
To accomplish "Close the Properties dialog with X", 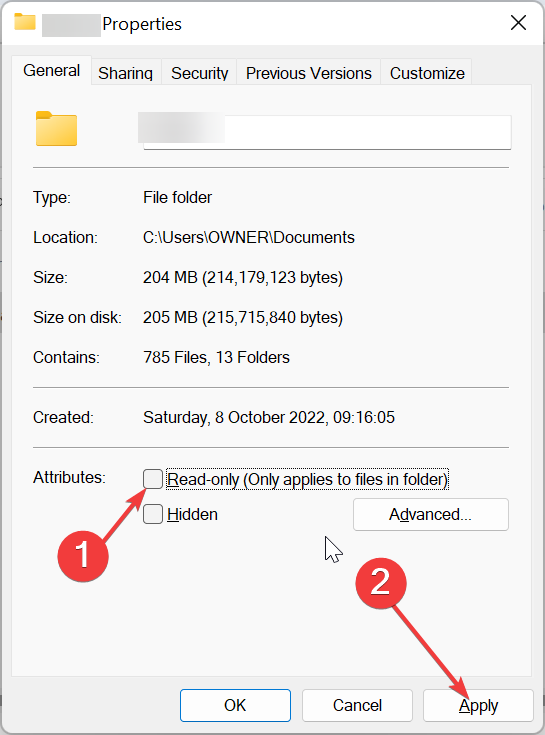I will (518, 22).
